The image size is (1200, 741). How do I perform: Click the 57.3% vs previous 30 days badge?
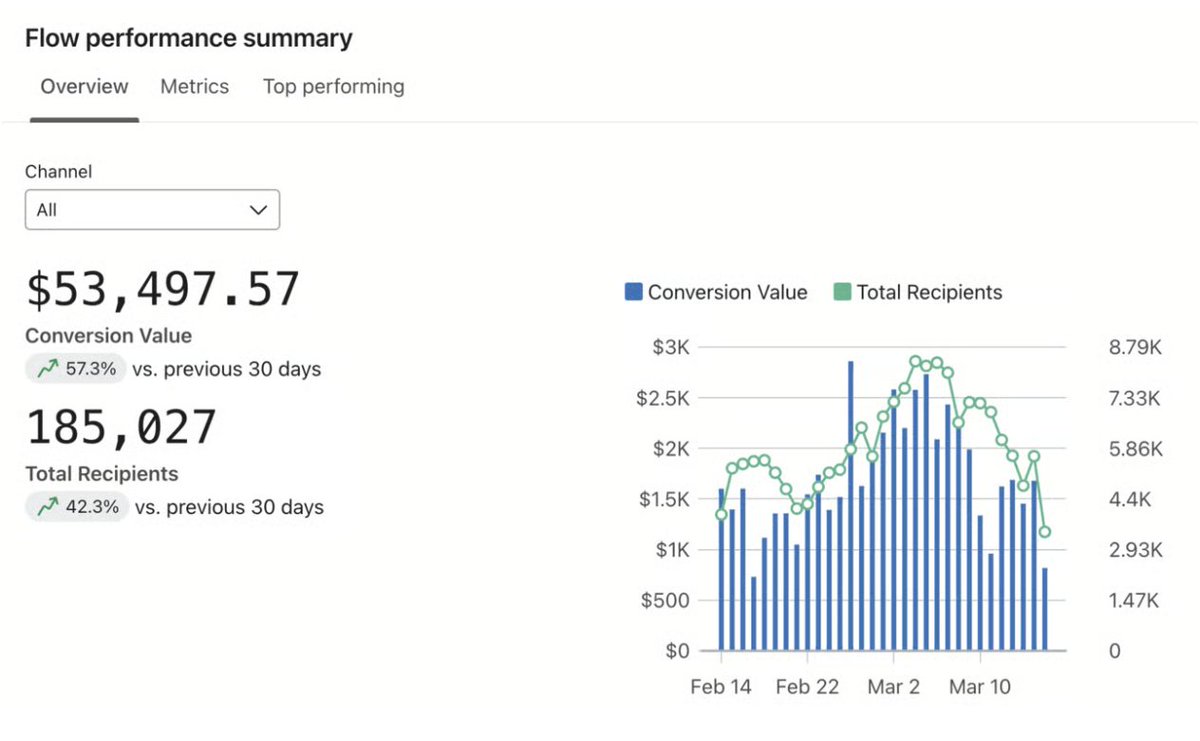point(78,369)
